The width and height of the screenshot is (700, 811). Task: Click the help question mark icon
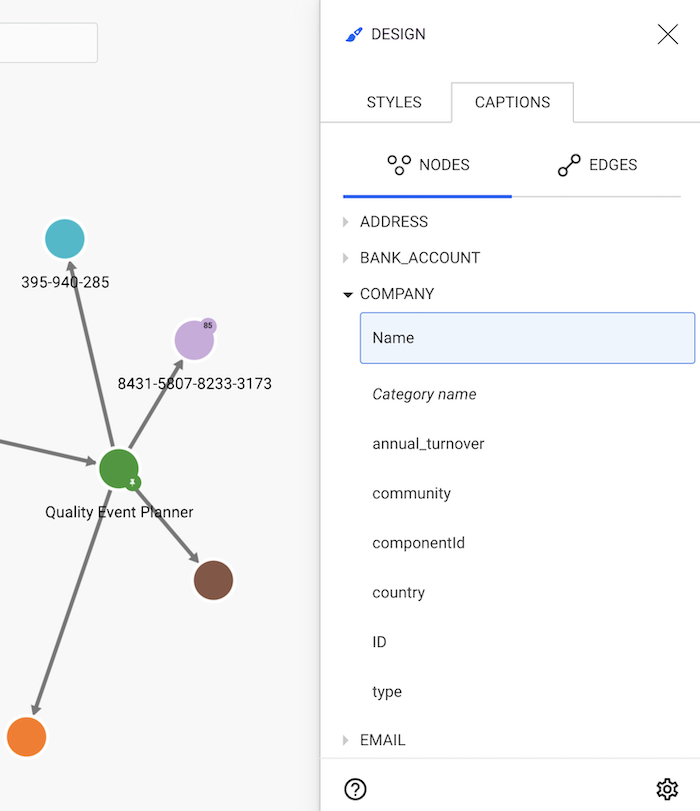coord(355,789)
